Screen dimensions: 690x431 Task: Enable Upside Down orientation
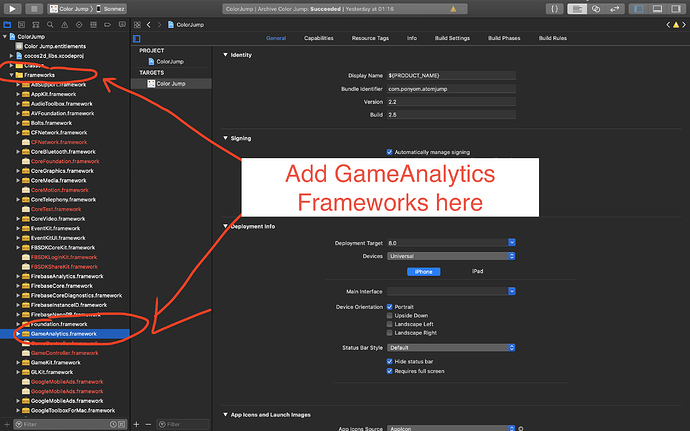point(389,316)
